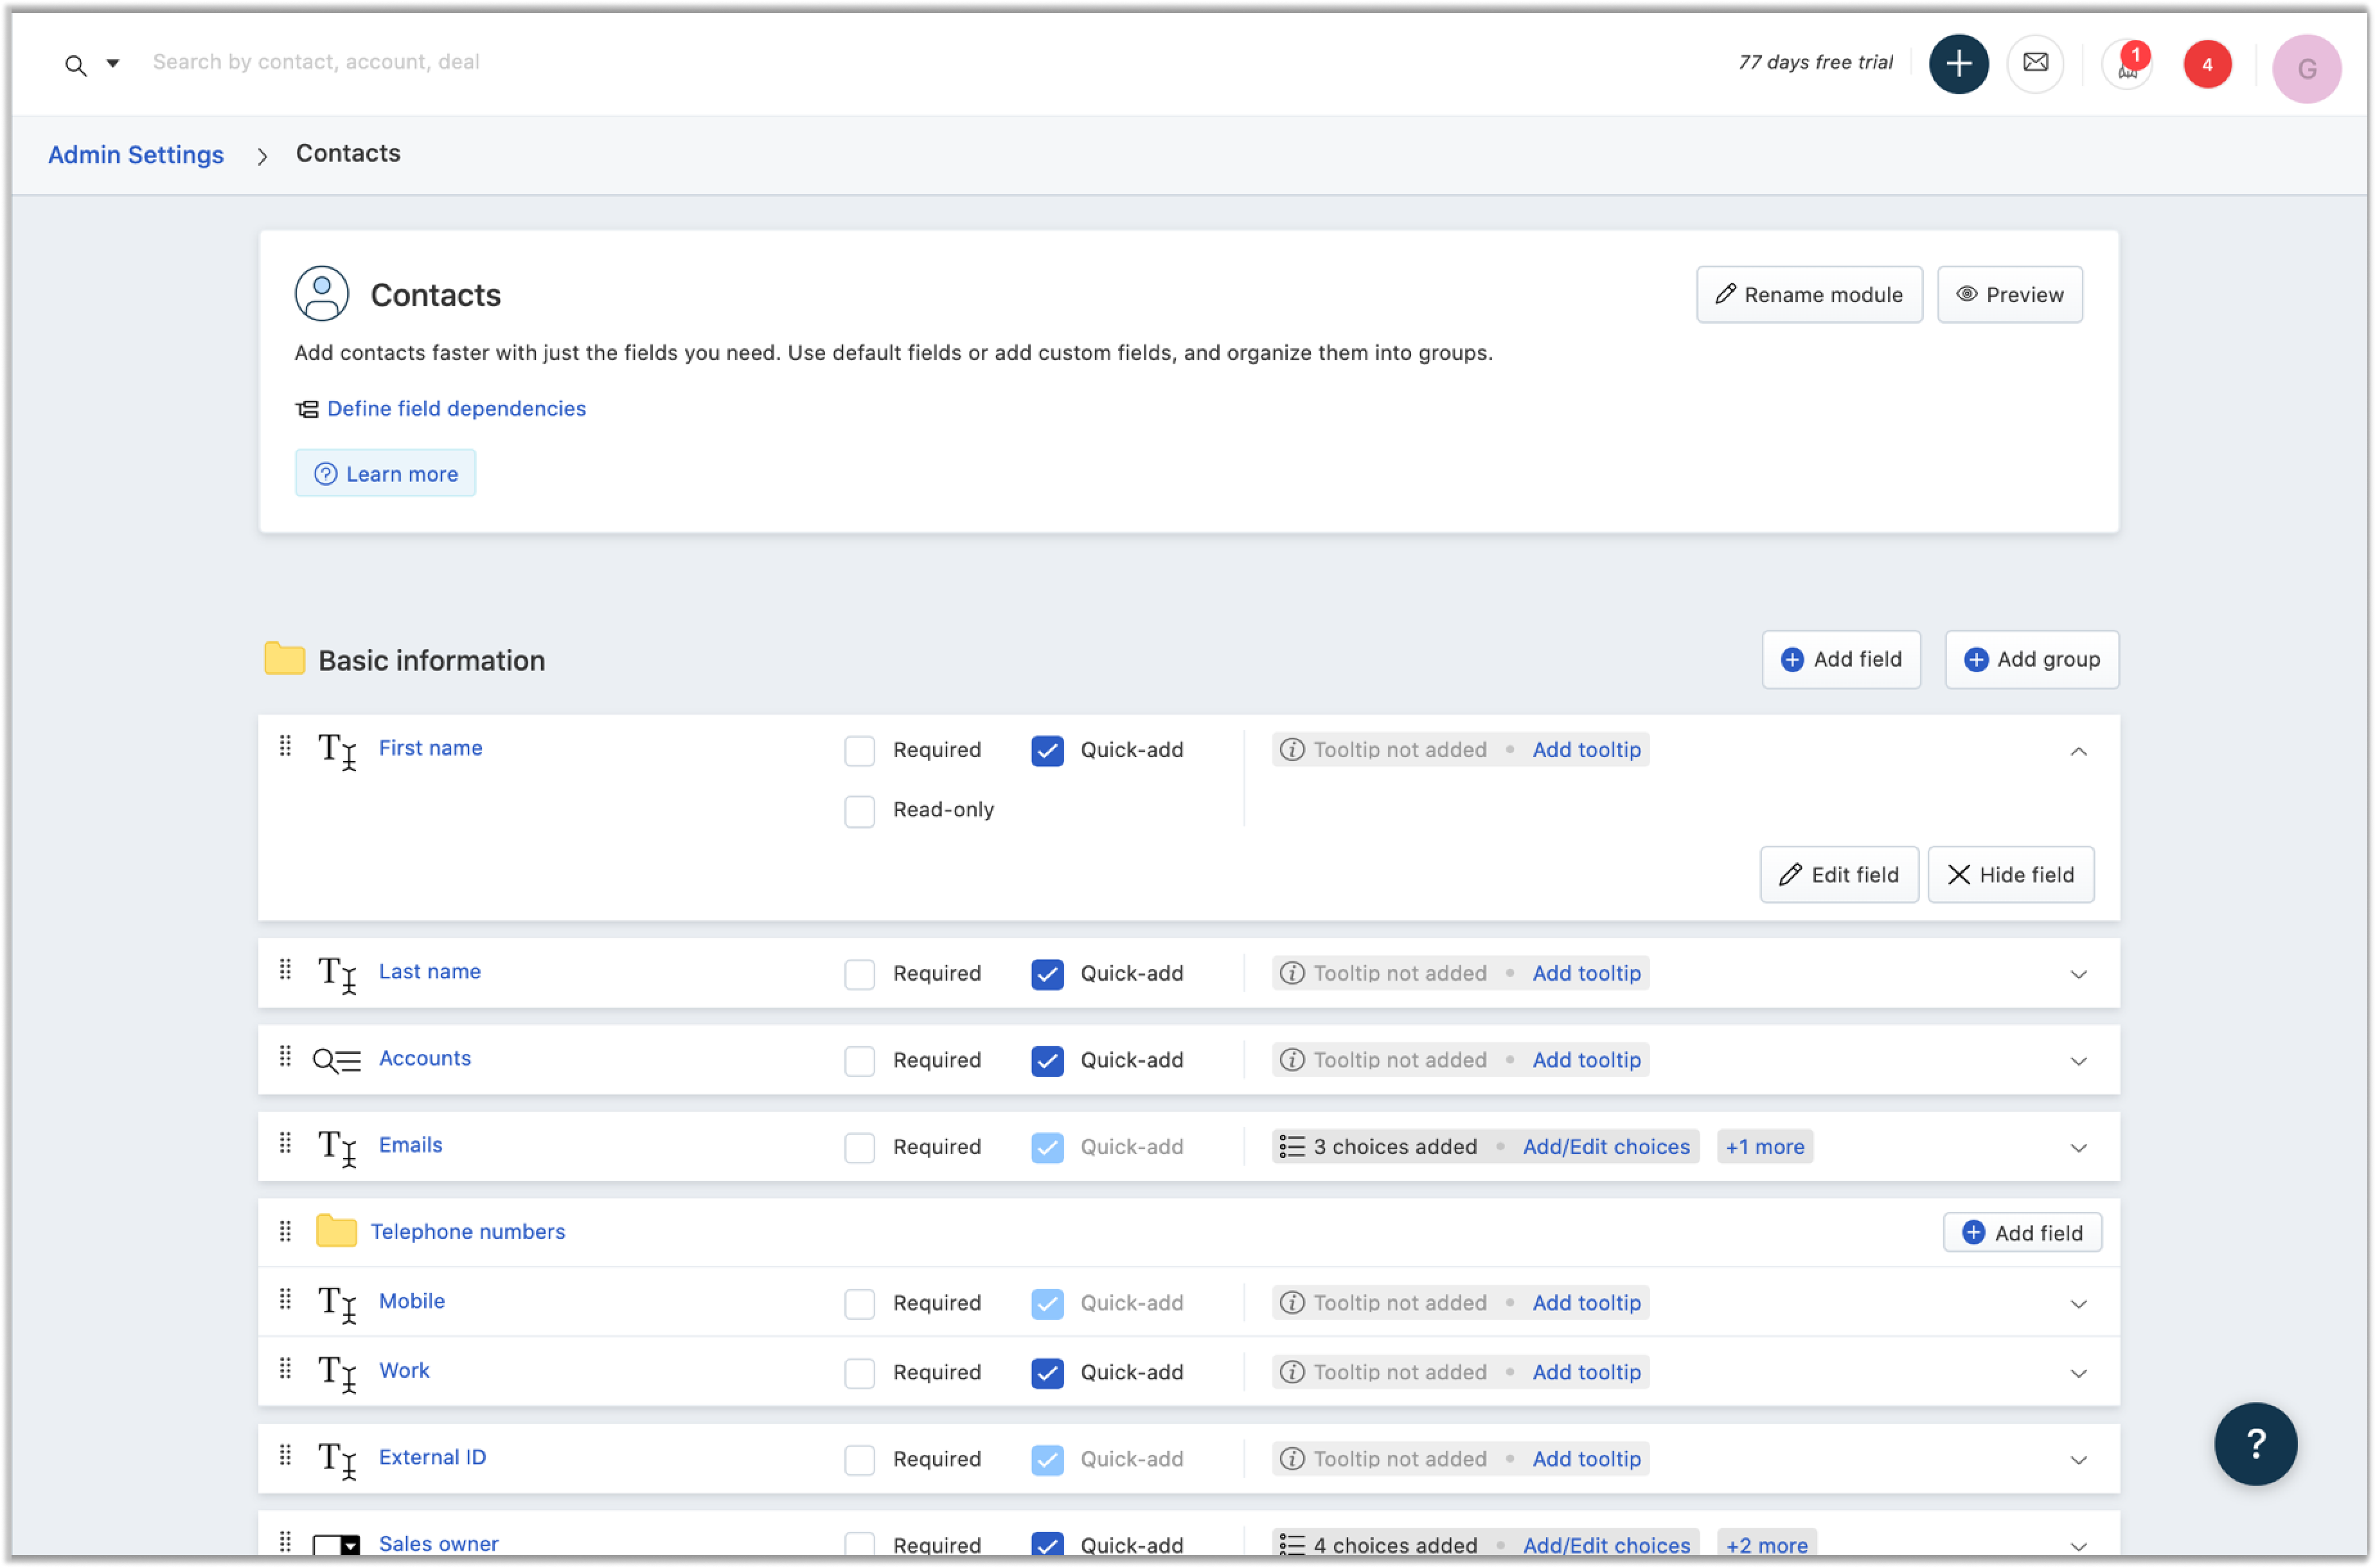The image size is (2375, 1568).
Task: Open the +1 more tag on Emails
Action: pos(1764,1147)
